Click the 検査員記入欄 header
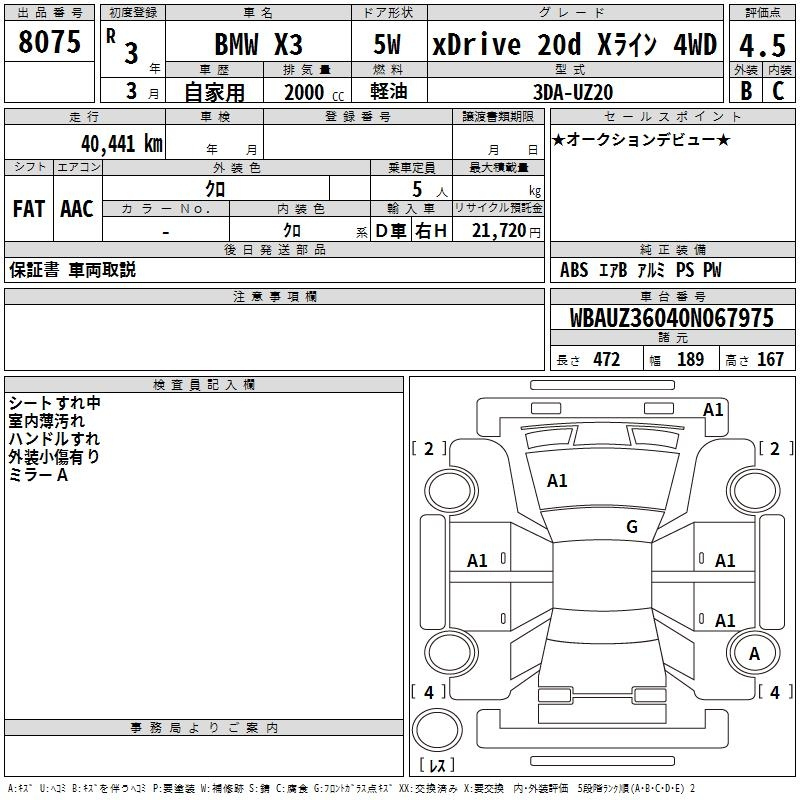 [204, 385]
